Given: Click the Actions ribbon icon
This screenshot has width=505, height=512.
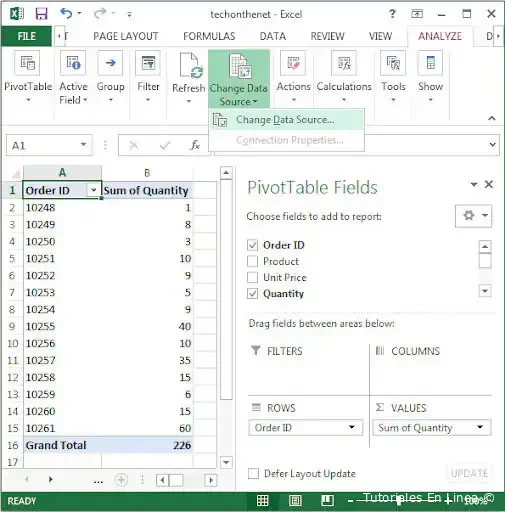Looking at the screenshot, I should [293, 63].
